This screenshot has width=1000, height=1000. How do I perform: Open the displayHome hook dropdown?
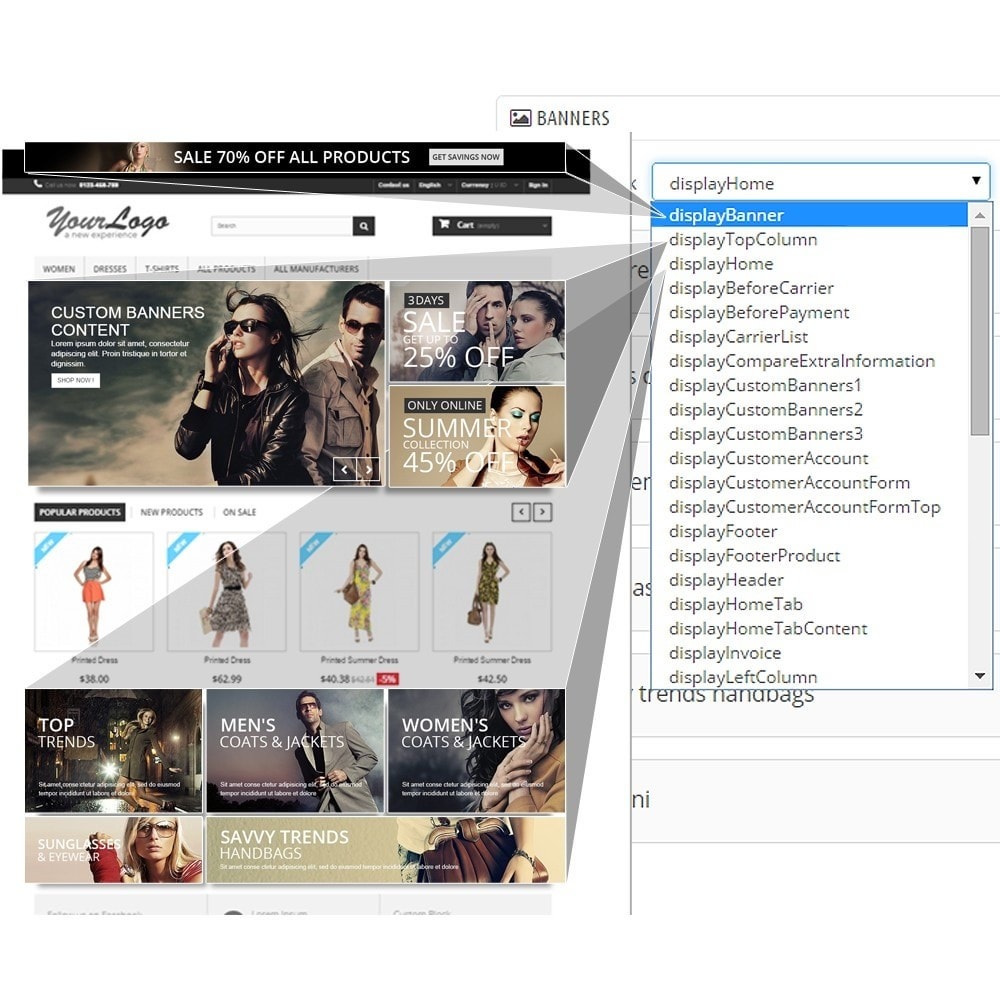tap(820, 183)
